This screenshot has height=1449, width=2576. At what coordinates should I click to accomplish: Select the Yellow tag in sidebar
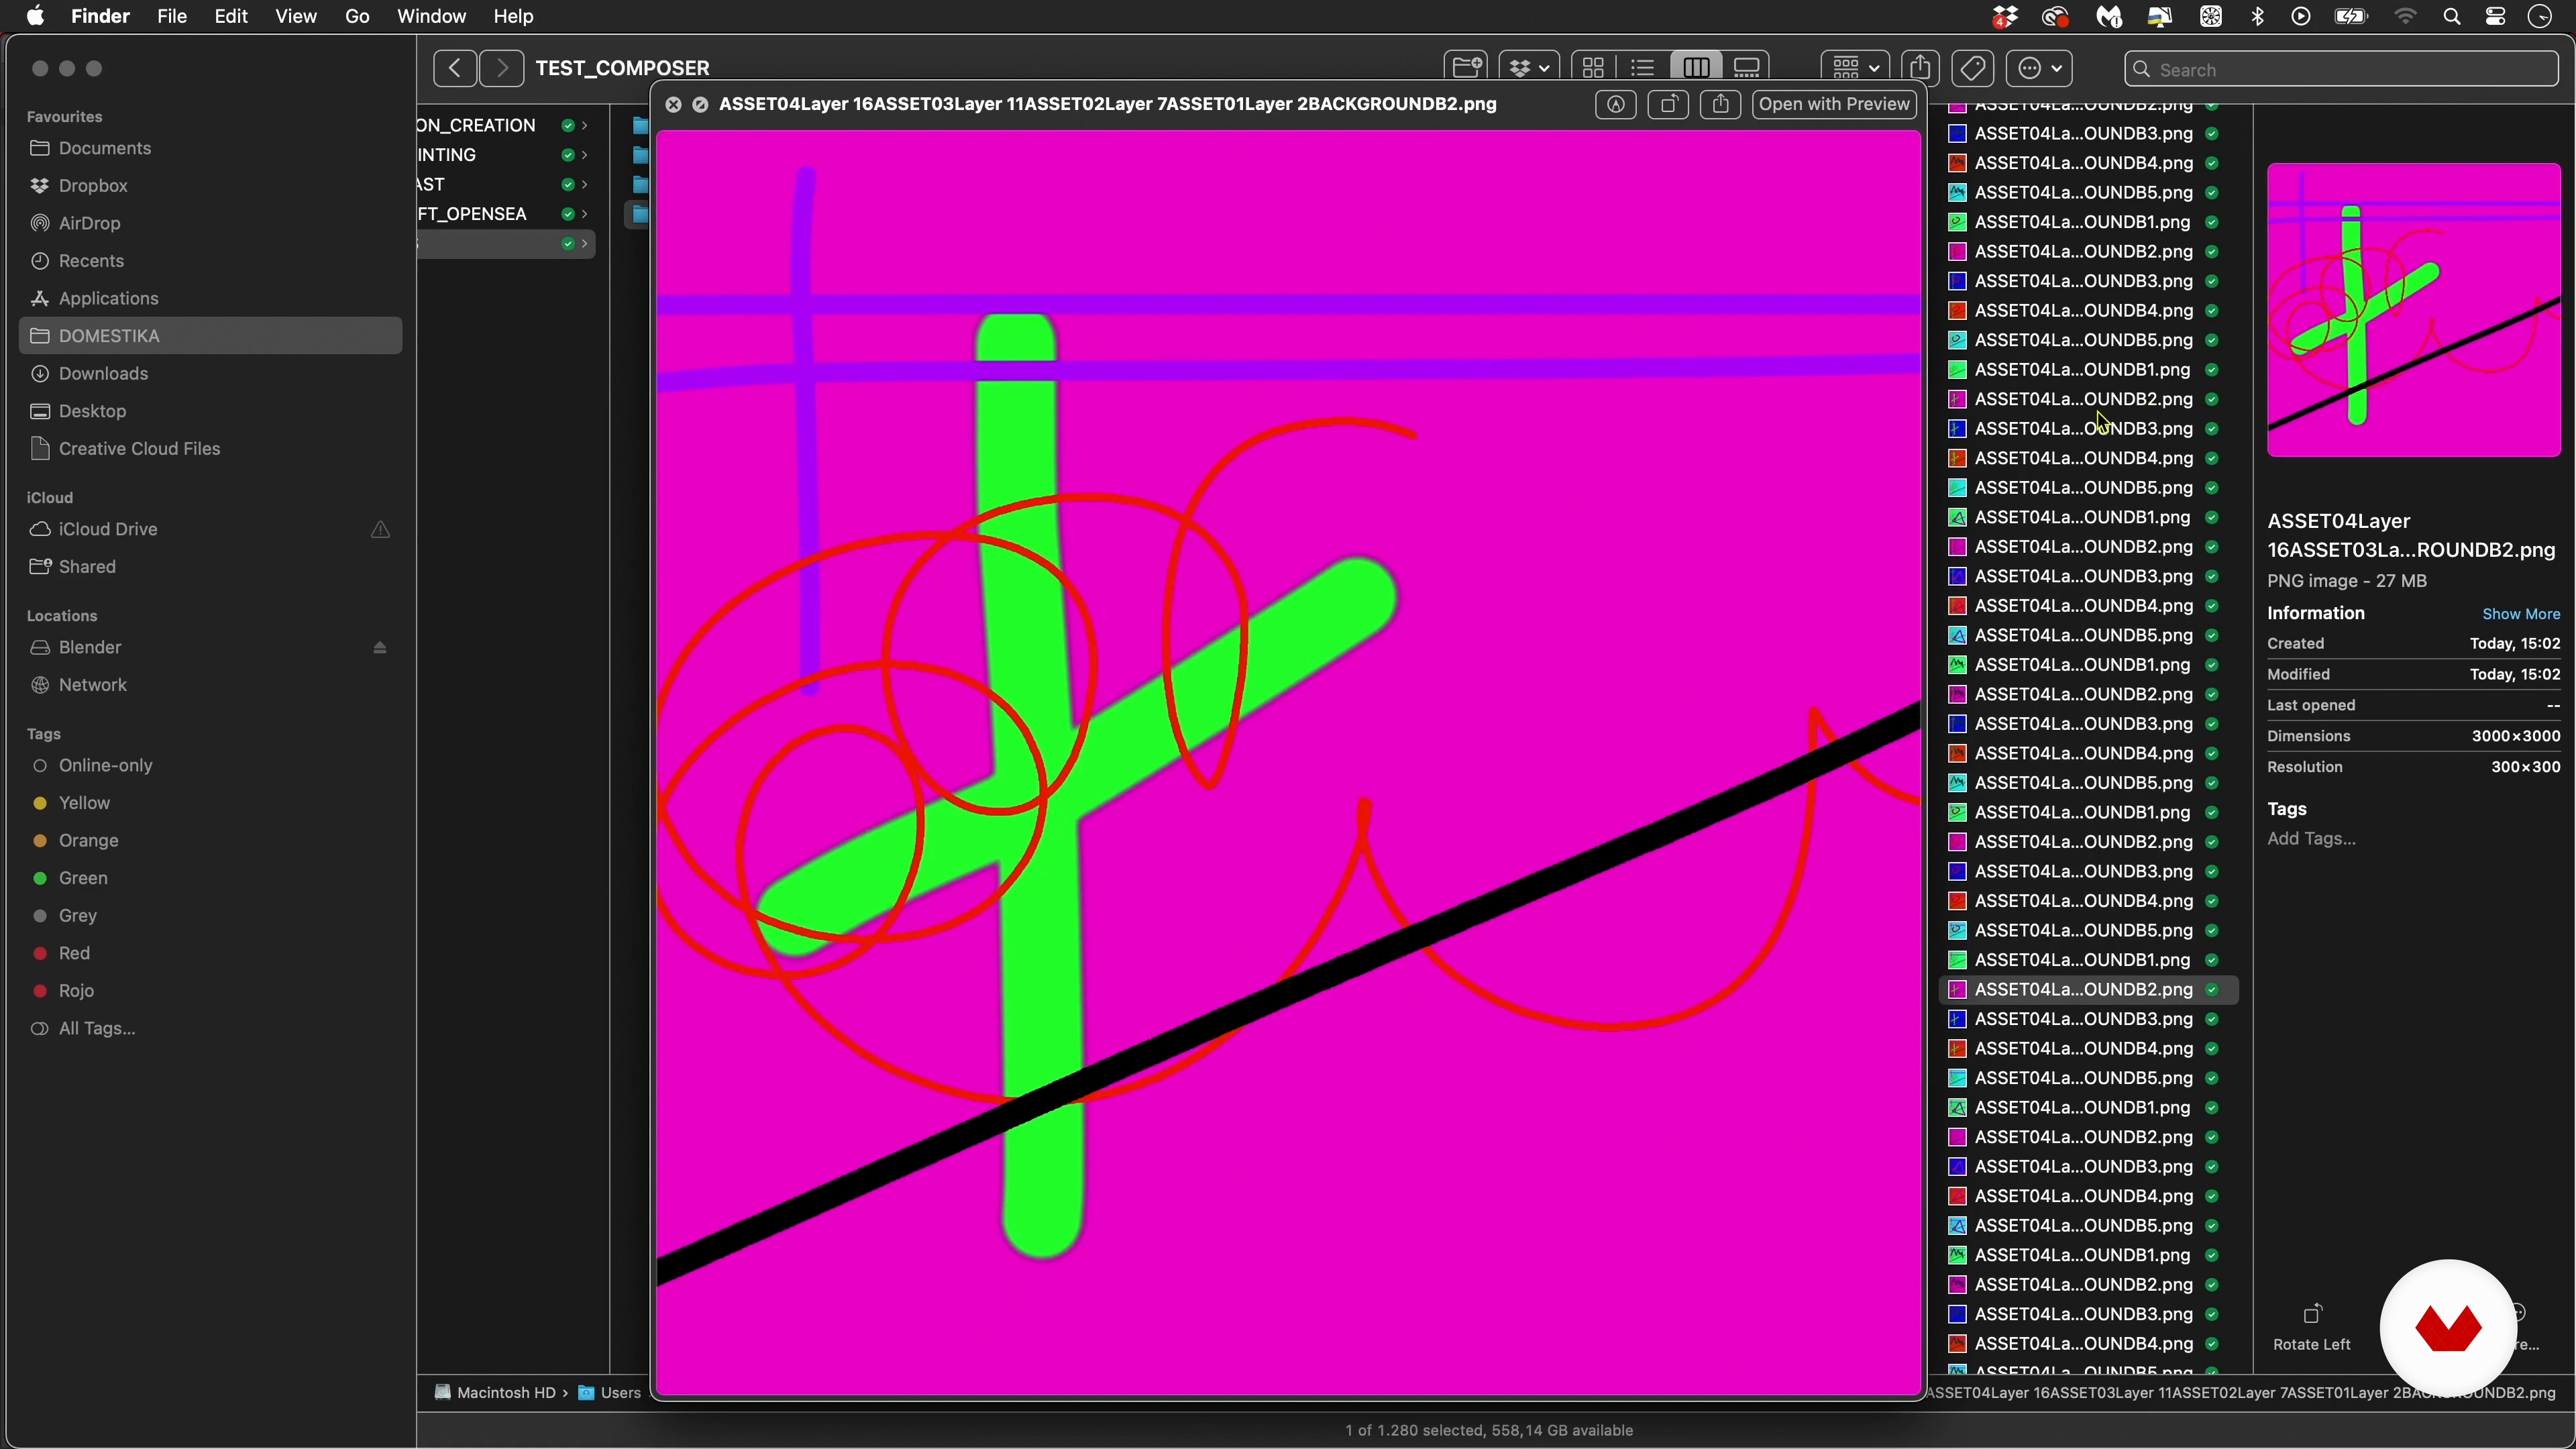[x=84, y=804]
